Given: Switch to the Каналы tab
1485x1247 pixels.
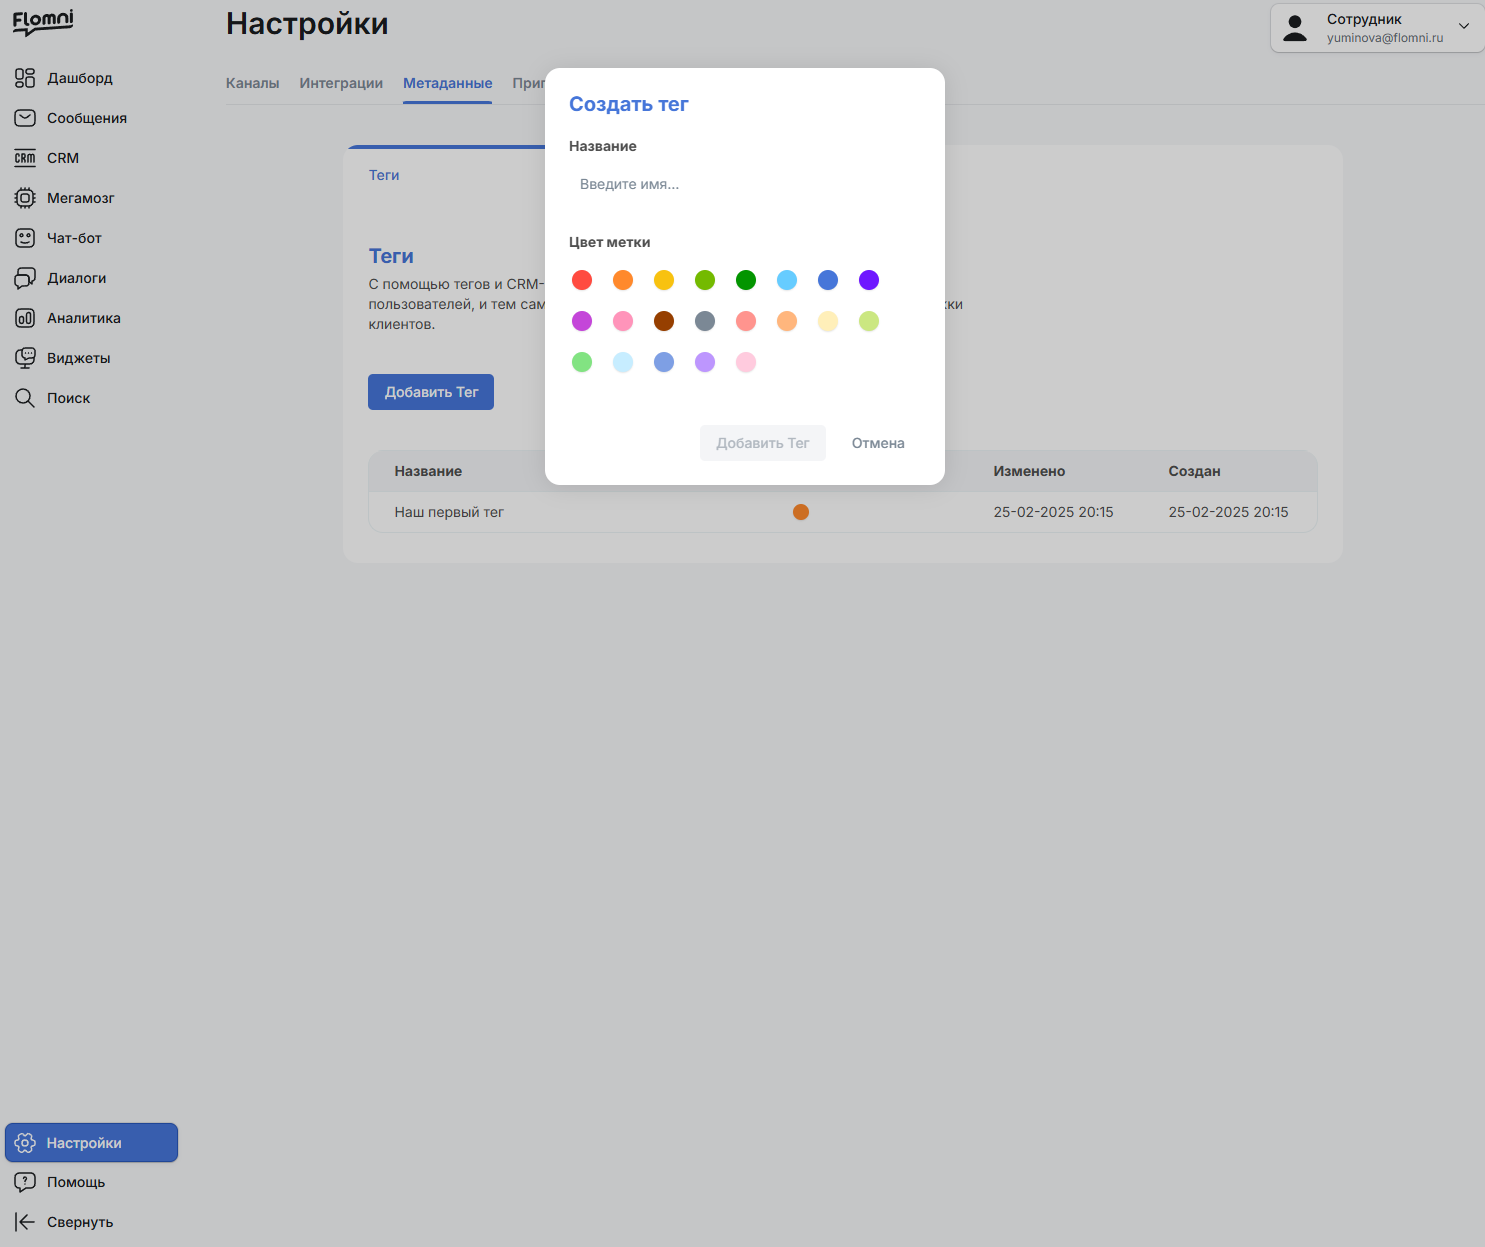Looking at the screenshot, I should click(x=252, y=83).
